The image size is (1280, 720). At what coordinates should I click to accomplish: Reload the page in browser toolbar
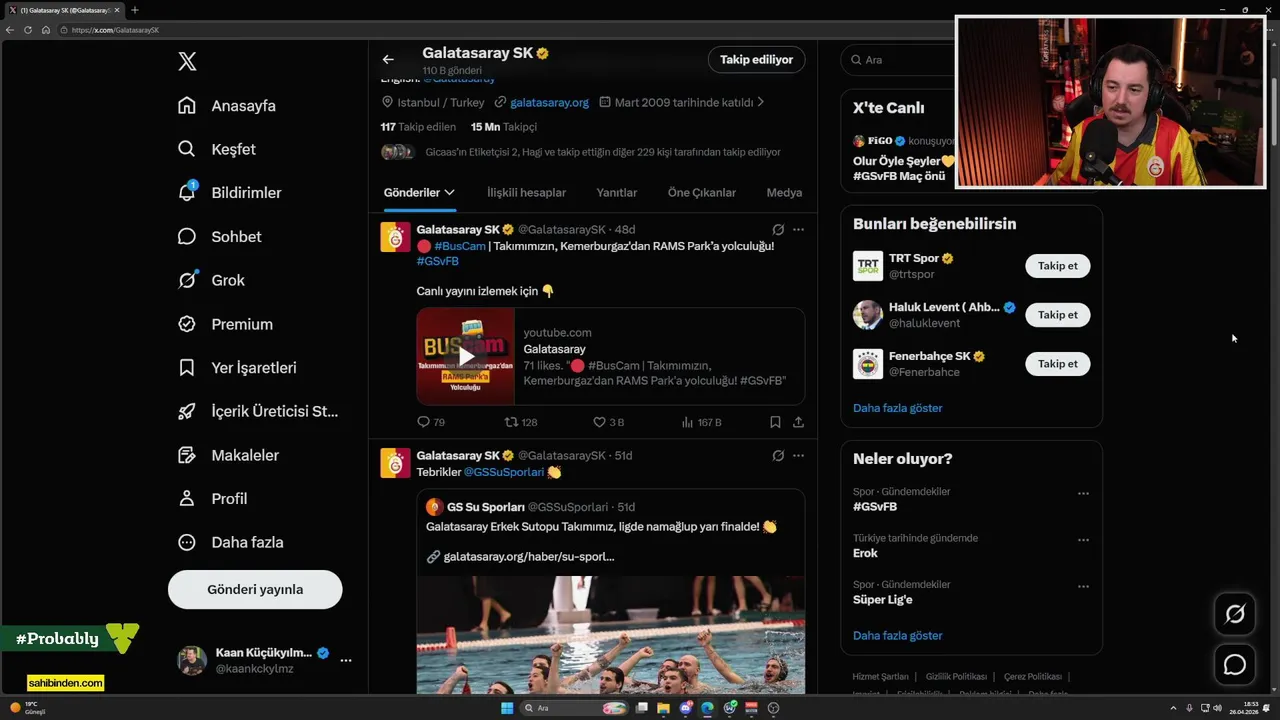pyautogui.click(x=28, y=30)
